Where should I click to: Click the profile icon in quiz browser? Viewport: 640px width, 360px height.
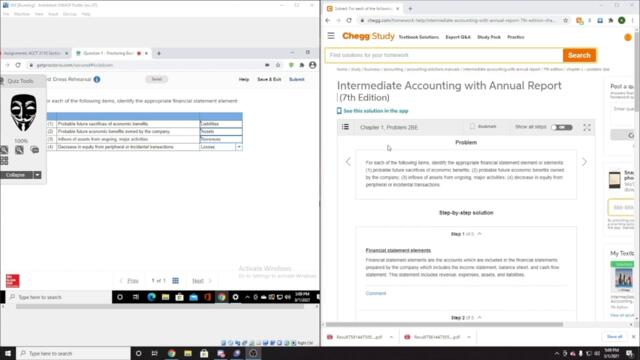pos(313,65)
